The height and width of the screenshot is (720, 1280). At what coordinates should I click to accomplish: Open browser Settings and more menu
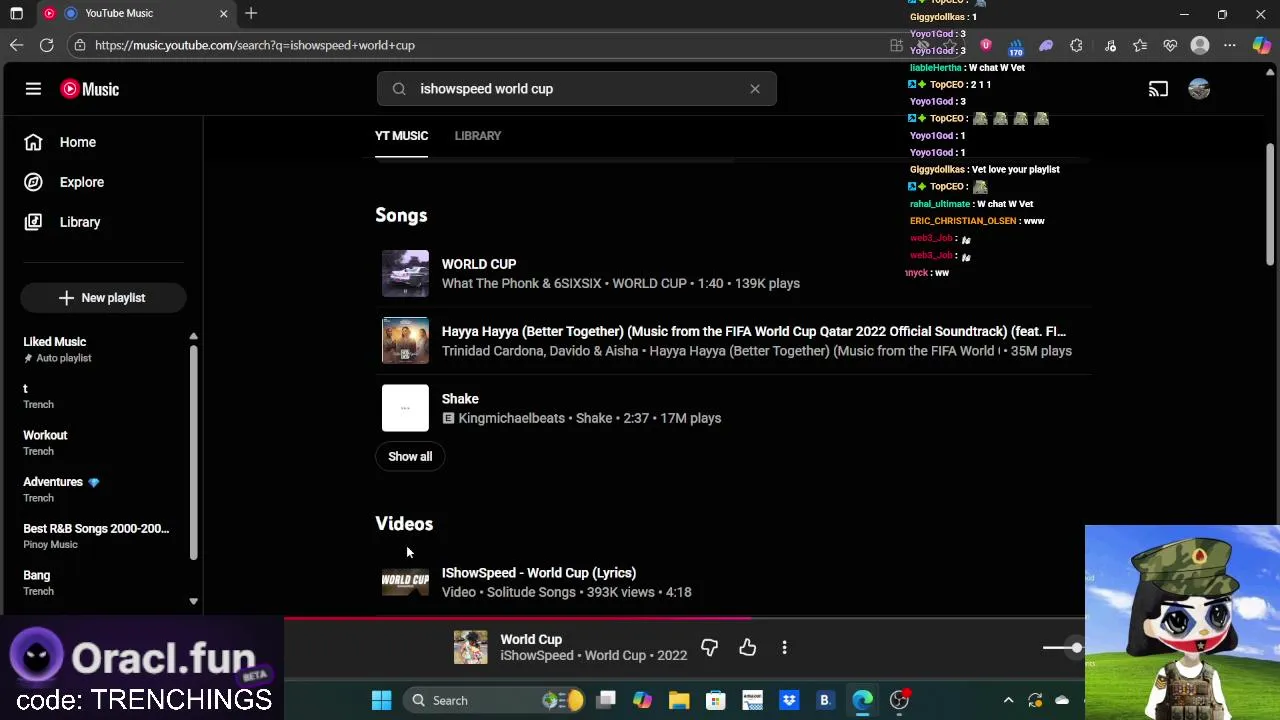tap(1230, 45)
